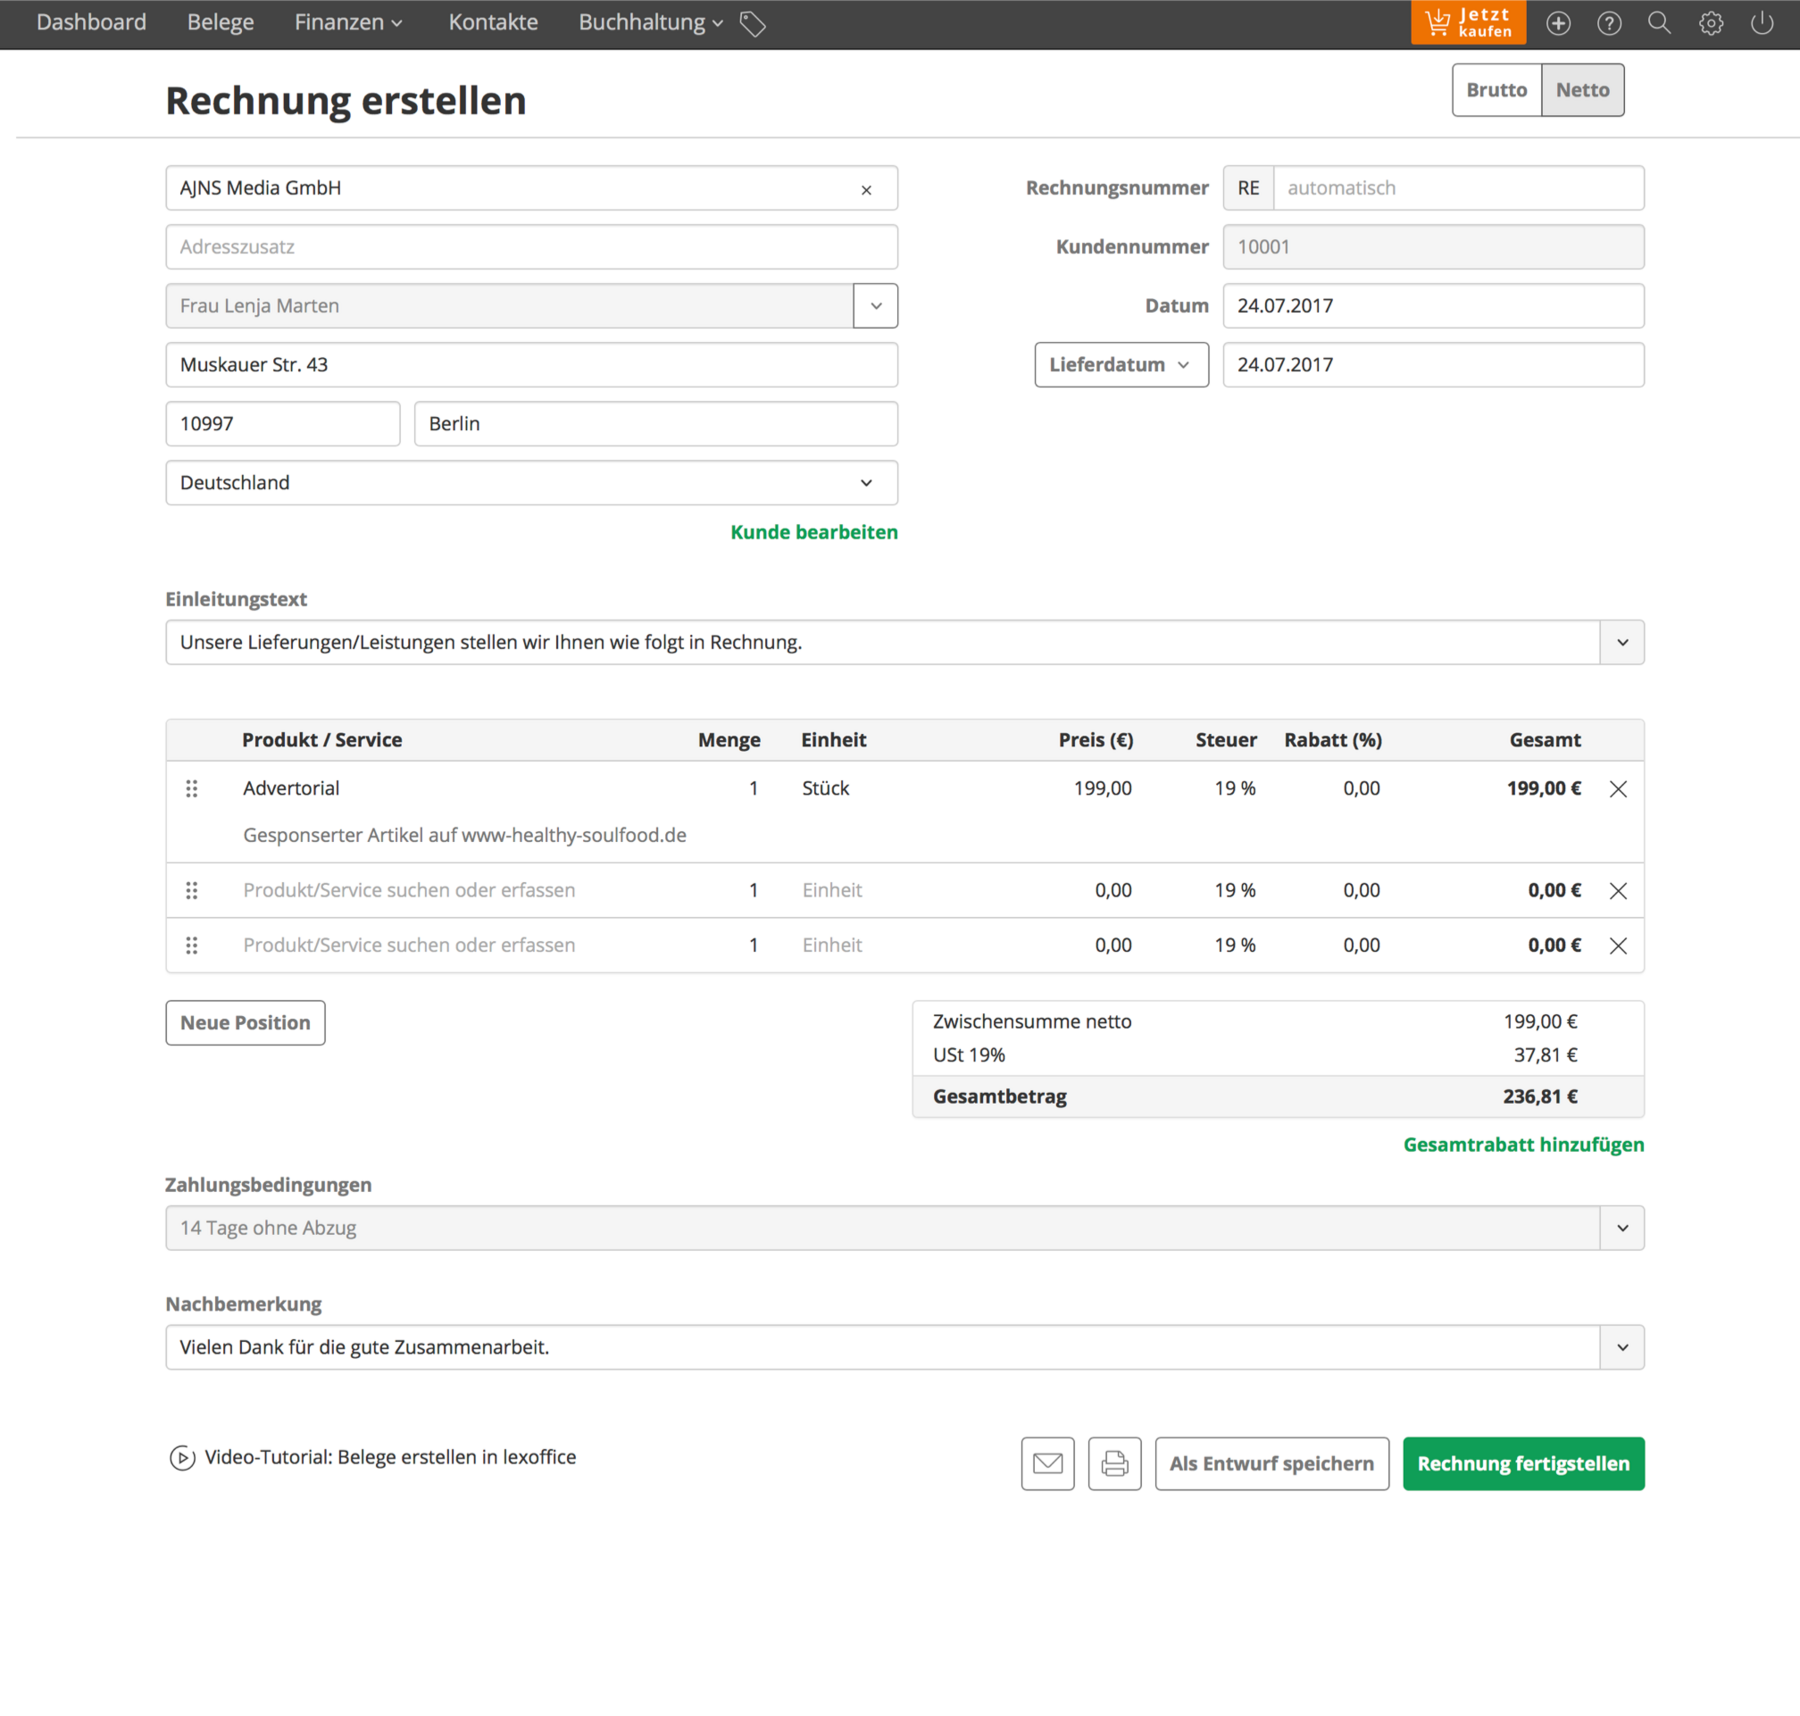Screen dimensions: 1800x1716
Task: Remove the third empty position row
Action: click(1618, 945)
